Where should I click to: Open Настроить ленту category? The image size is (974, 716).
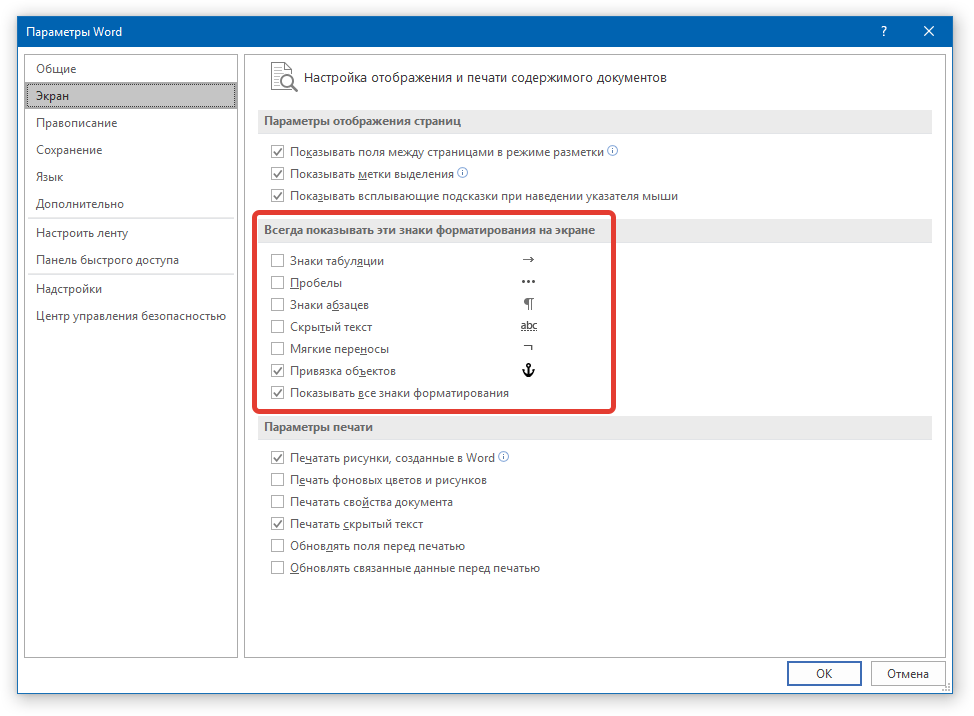(131, 233)
